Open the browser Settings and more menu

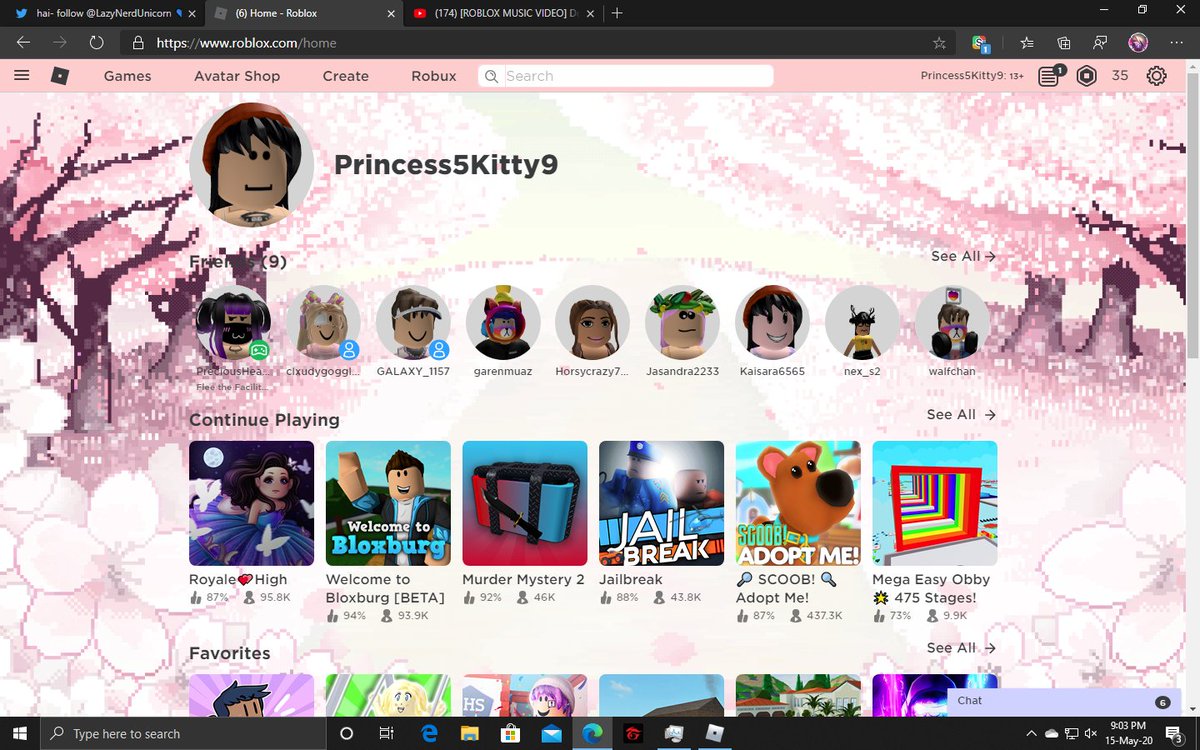coord(1175,43)
